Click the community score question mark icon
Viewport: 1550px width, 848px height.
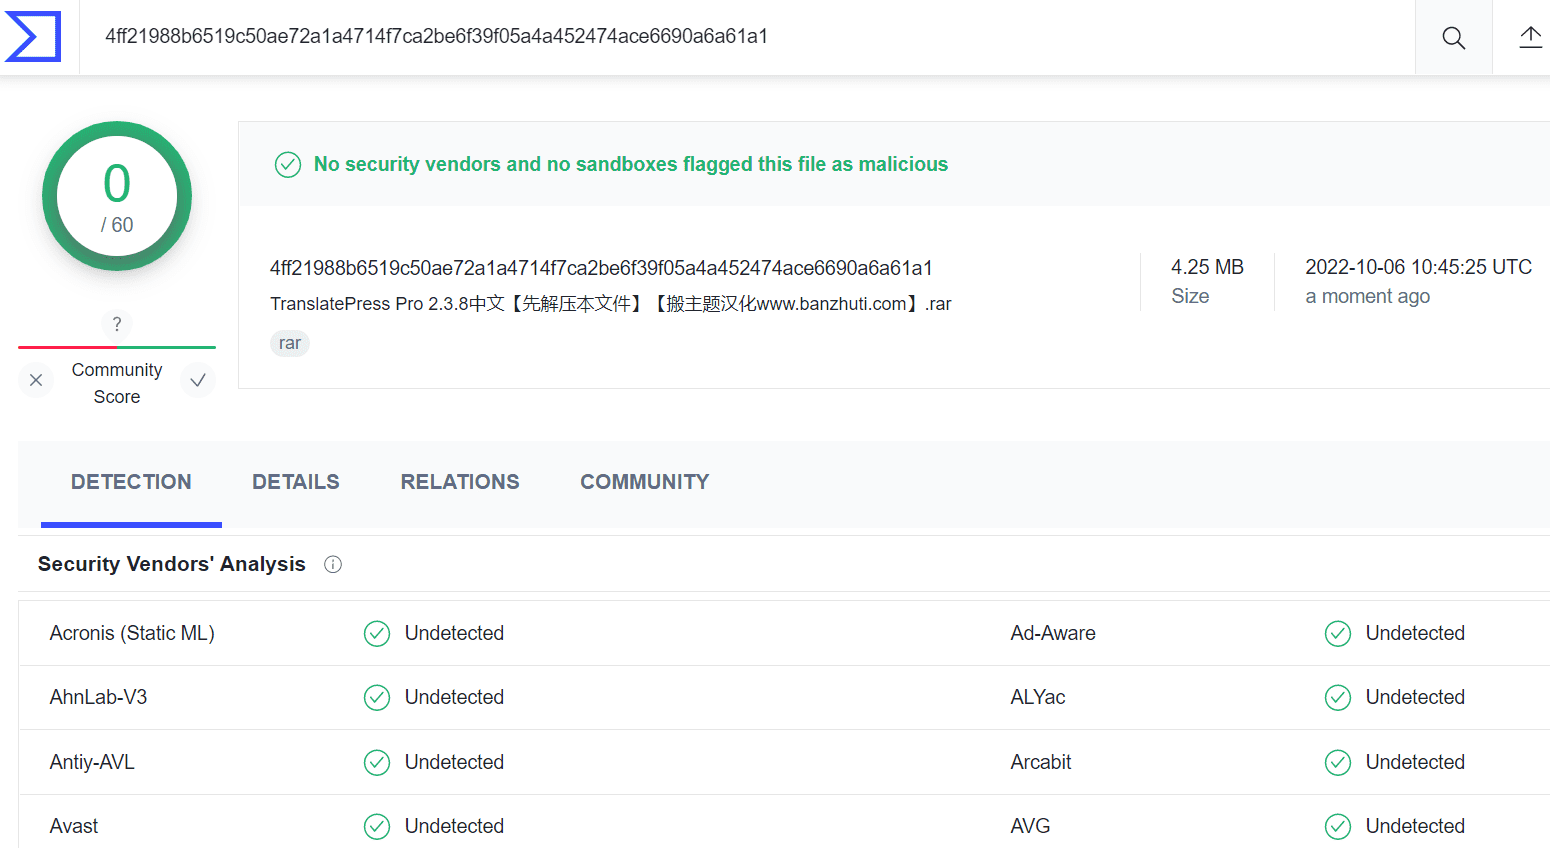tap(117, 324)
